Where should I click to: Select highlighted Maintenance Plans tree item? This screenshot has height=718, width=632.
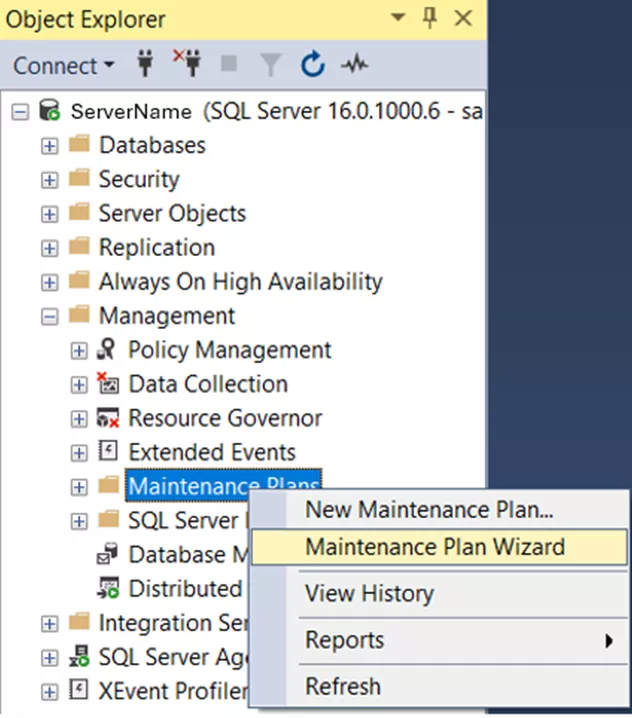pos(223,484)
